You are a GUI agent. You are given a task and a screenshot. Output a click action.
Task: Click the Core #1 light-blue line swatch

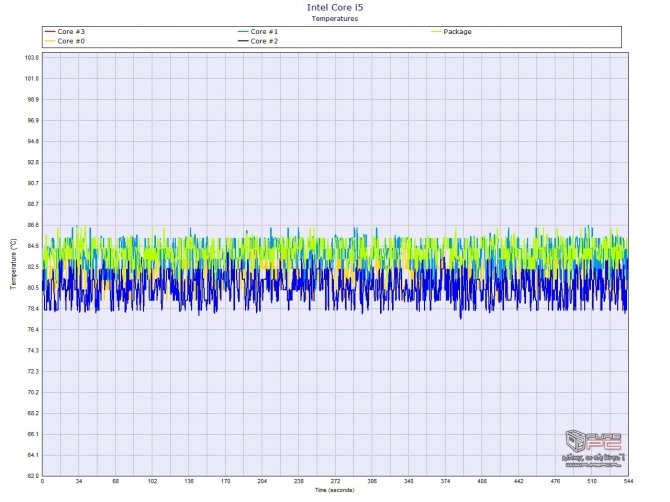[243, 32]
